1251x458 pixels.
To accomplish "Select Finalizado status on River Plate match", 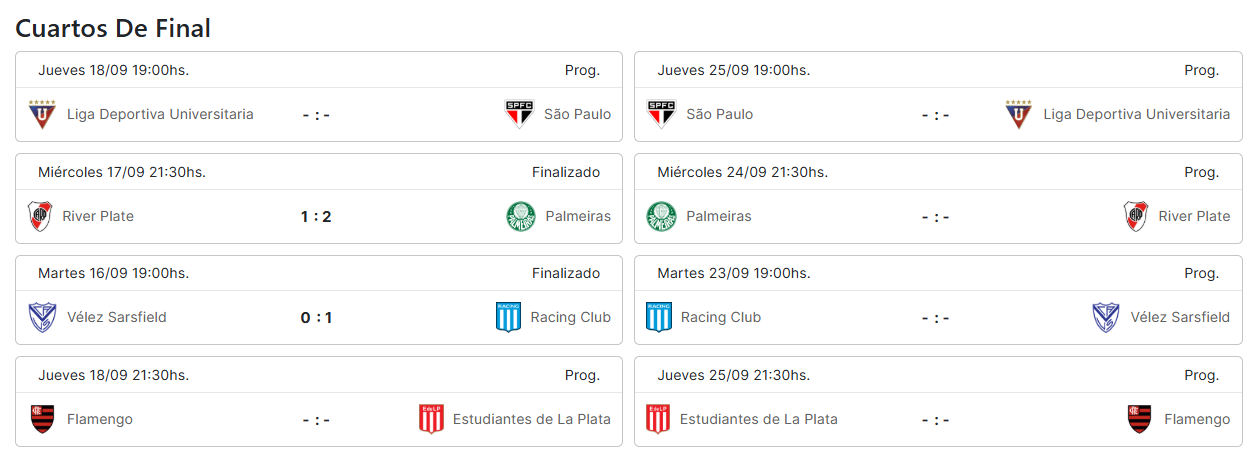I will click(x=566, y=172).
